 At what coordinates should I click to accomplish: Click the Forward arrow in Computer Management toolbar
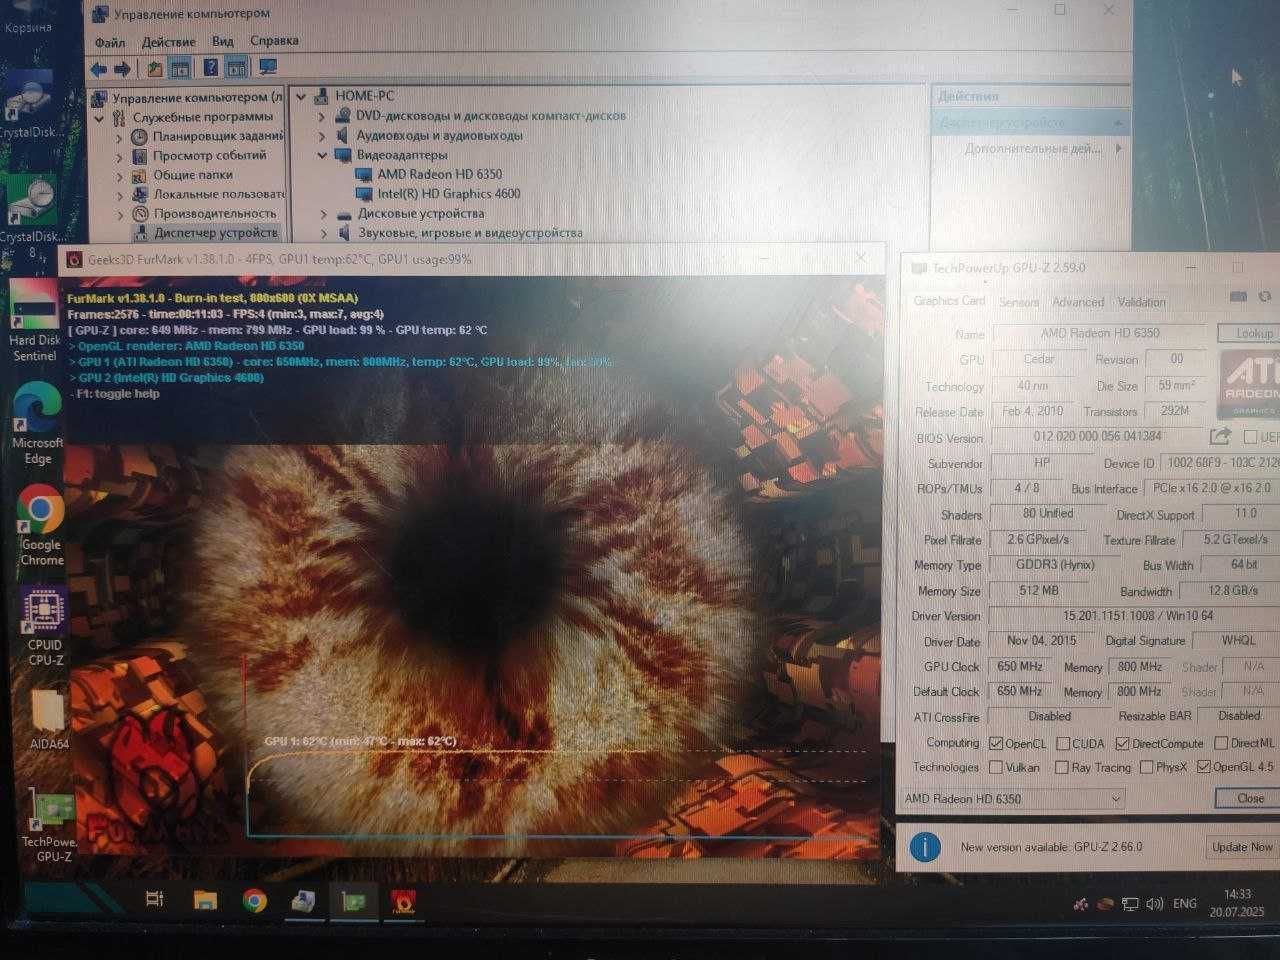pos(122,69)
